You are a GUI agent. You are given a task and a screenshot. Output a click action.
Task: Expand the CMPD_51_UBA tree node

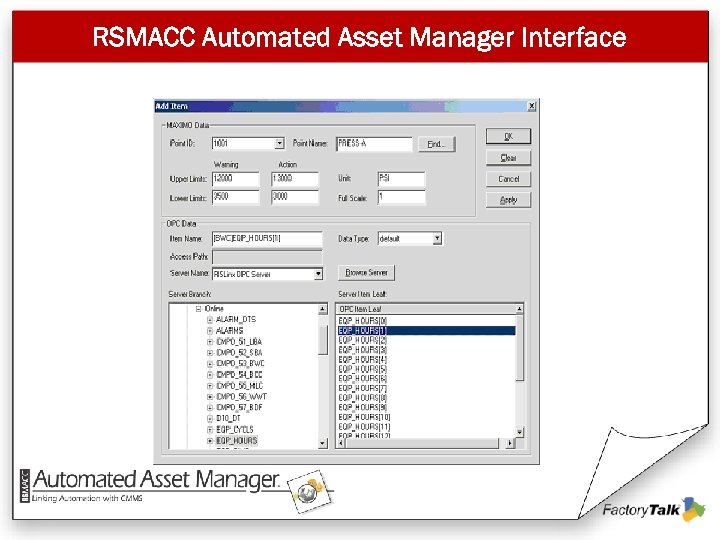point(210,342)
